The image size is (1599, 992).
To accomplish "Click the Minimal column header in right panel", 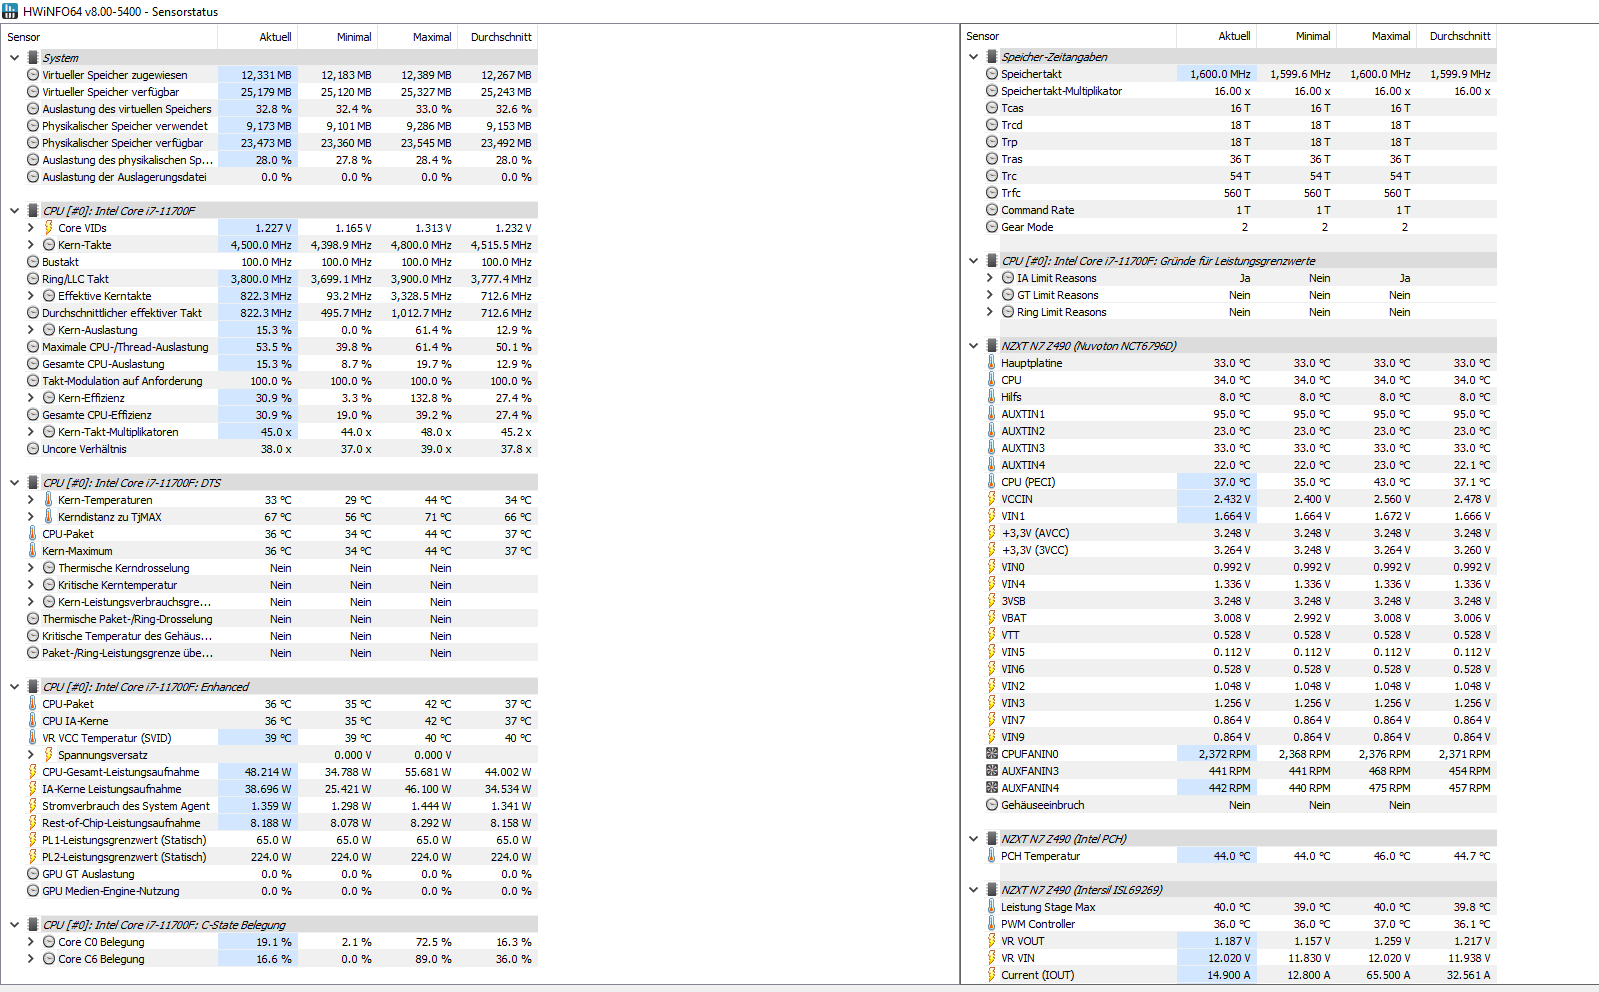I will (1296, 36).
